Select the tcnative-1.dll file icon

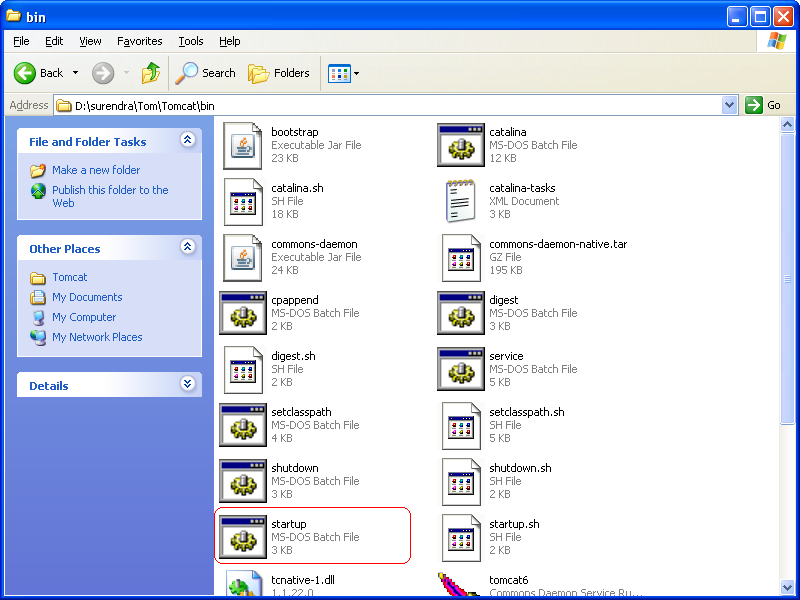[x=243, y=583]
